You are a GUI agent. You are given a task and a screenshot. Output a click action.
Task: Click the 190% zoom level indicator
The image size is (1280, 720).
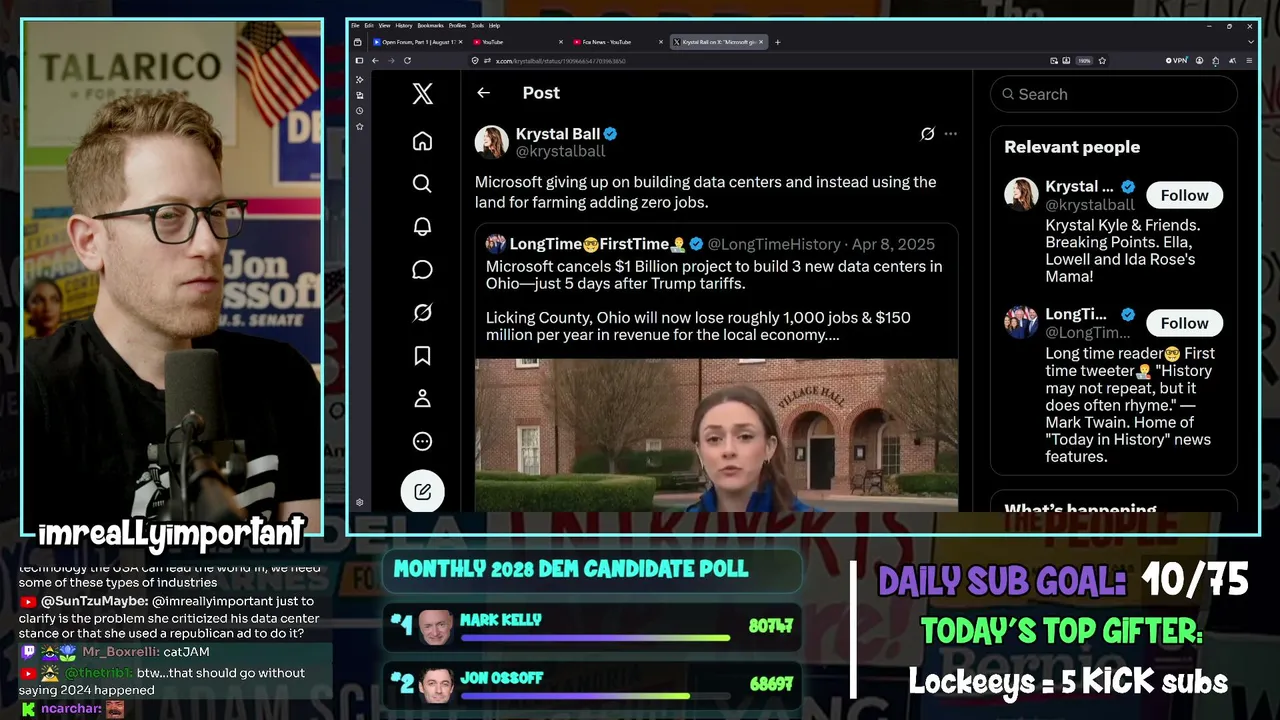point(1084,61)
